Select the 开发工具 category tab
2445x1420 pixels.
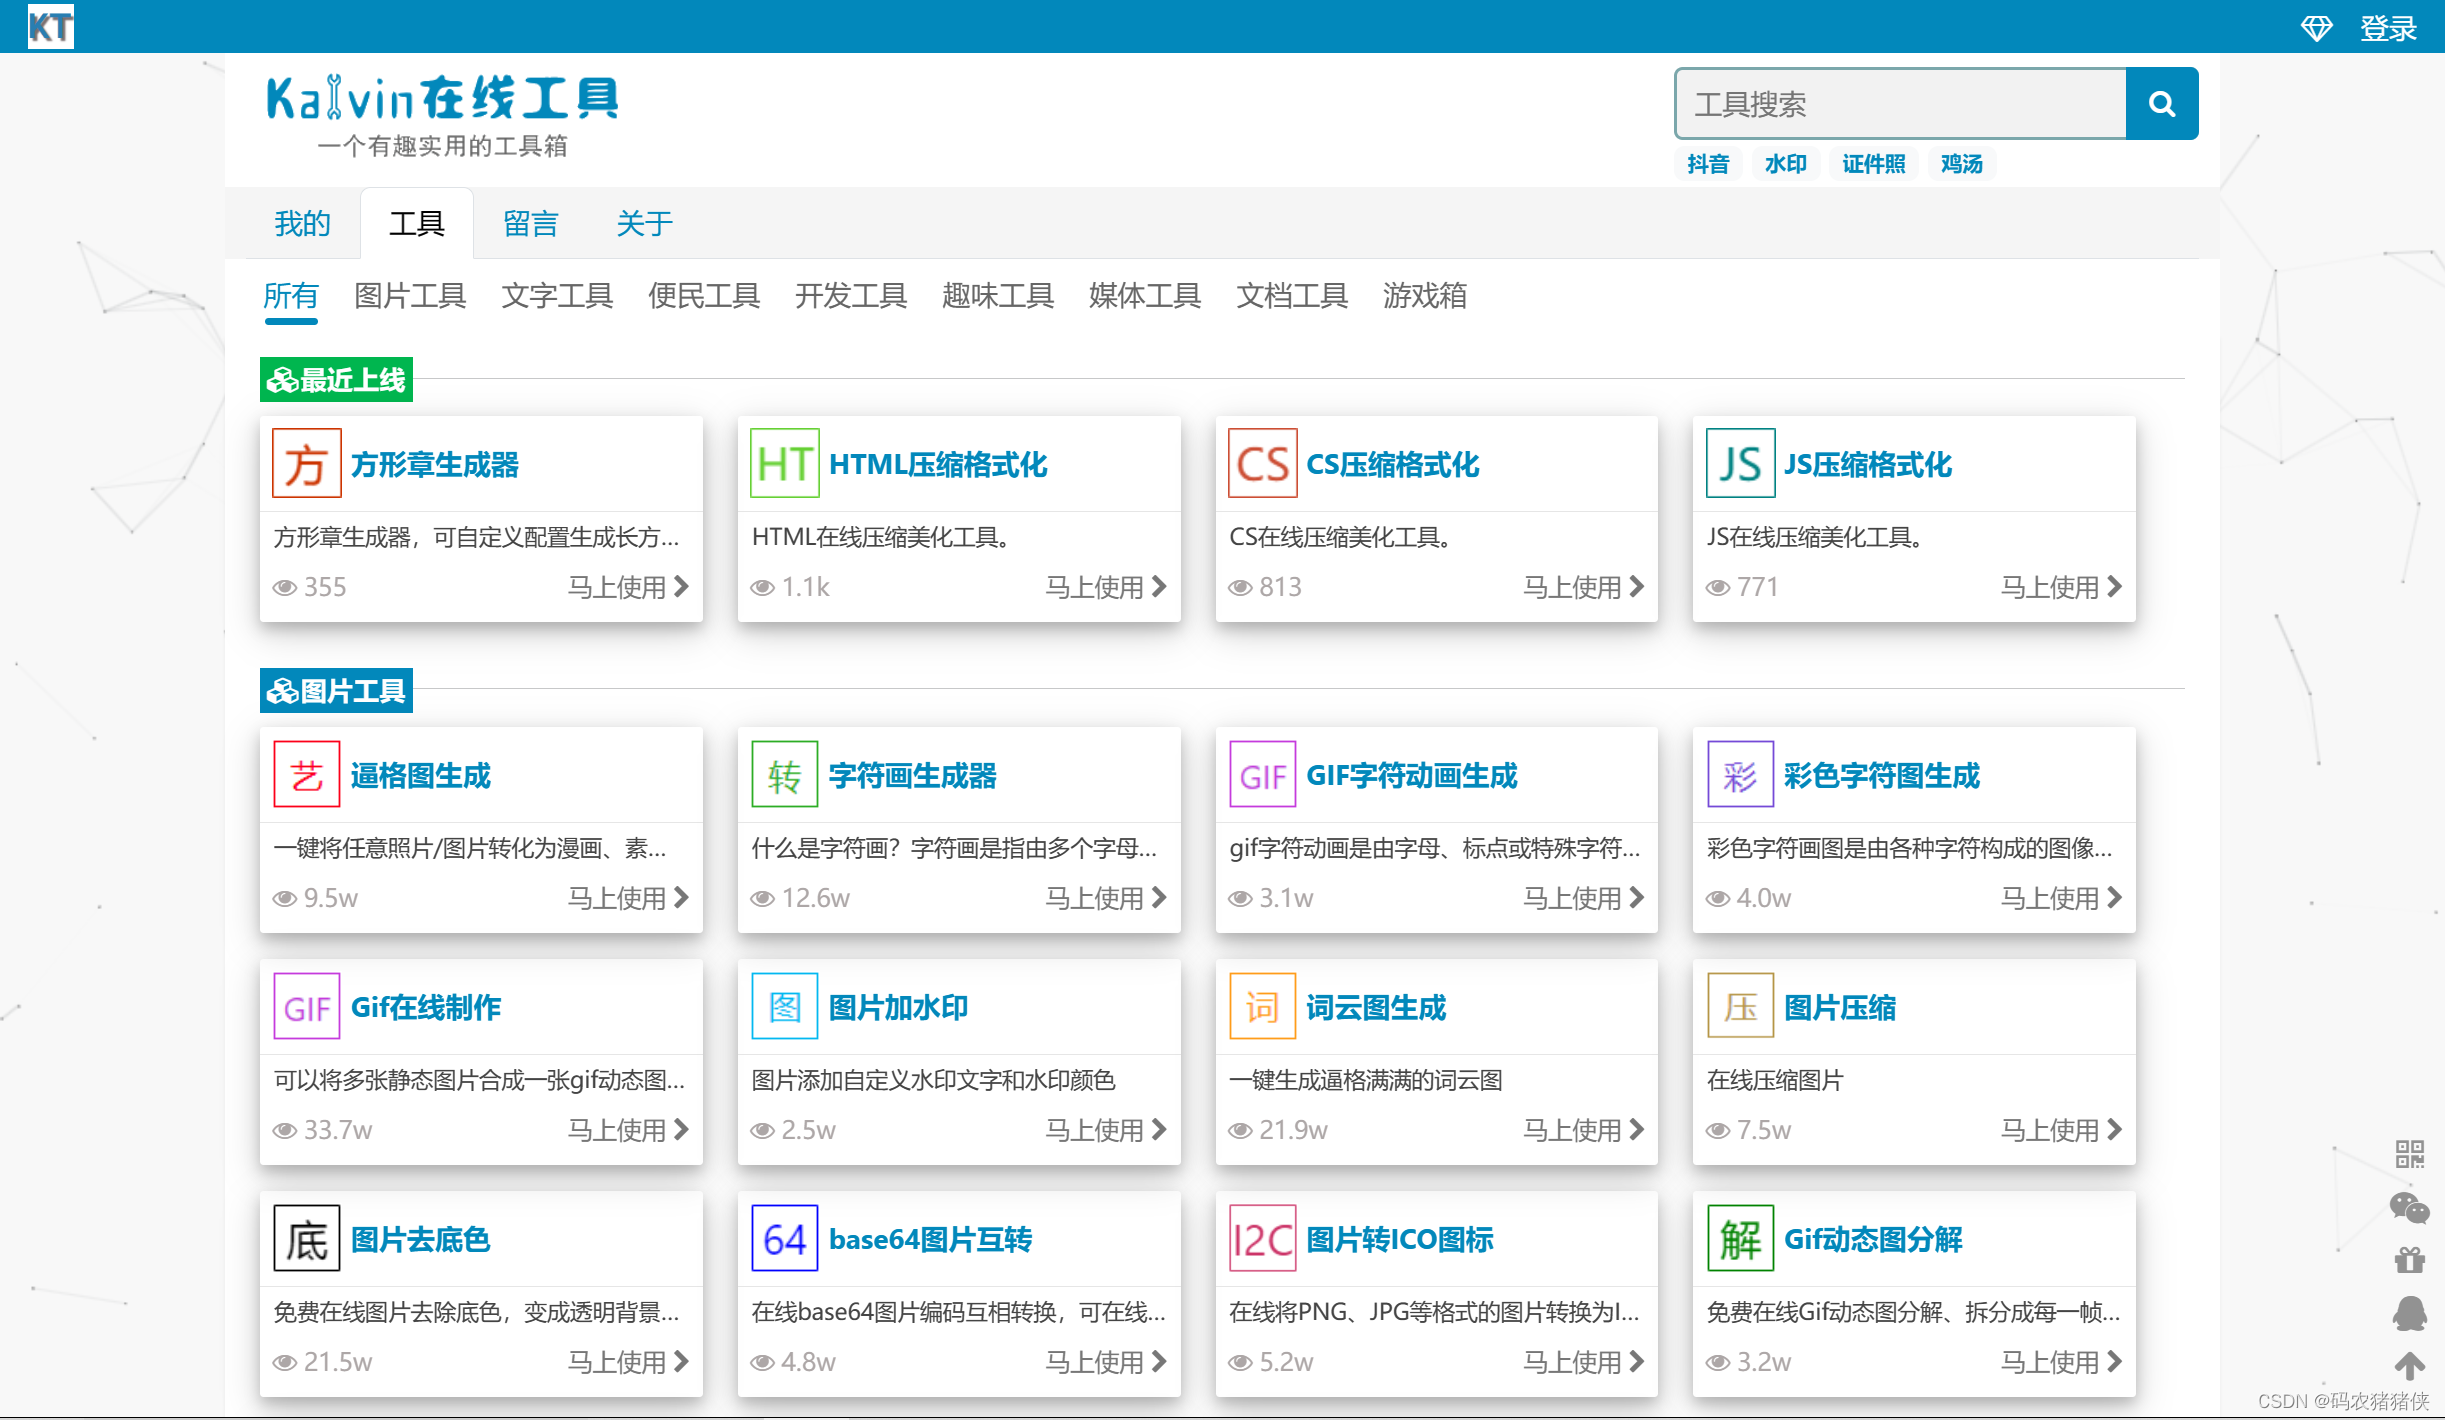click(x=850, y=296)
